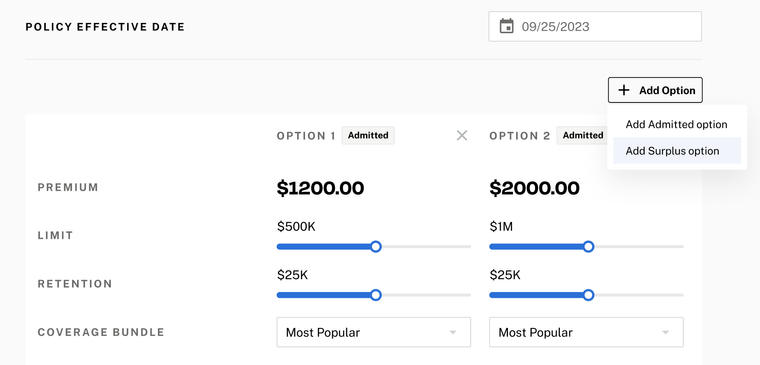The height and width of the screenshot is (365, 760).
Task: Open Option 1 Coverage Bundle Most Popular dropdown
Action: (374, 333)
